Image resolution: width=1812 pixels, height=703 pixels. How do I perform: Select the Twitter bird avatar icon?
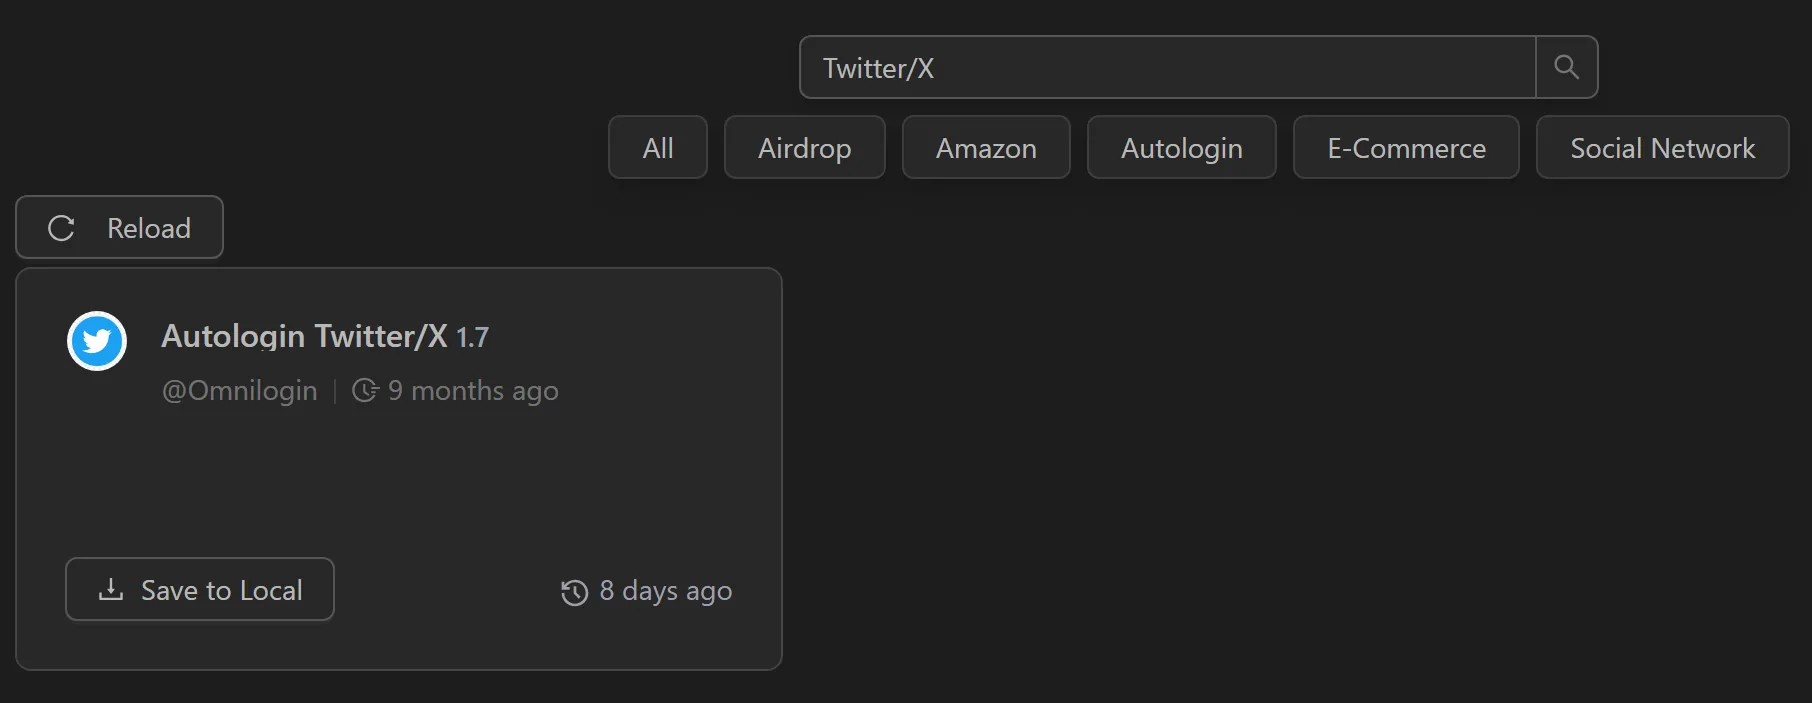[x=96, y=341]
